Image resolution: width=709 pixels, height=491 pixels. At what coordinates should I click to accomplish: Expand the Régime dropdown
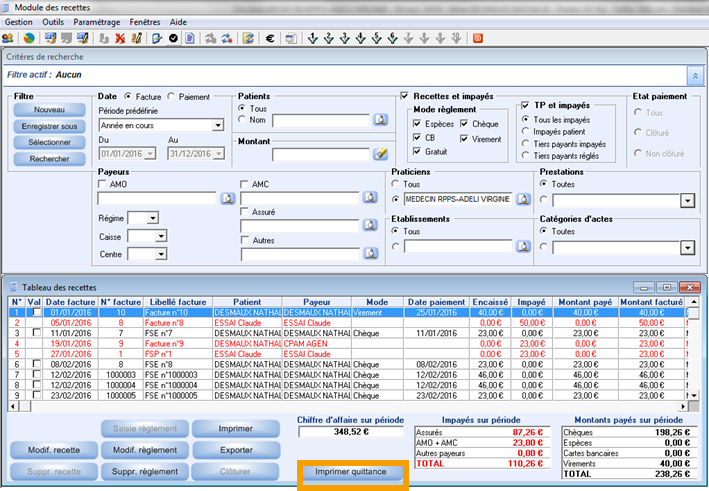coord(151,217)
